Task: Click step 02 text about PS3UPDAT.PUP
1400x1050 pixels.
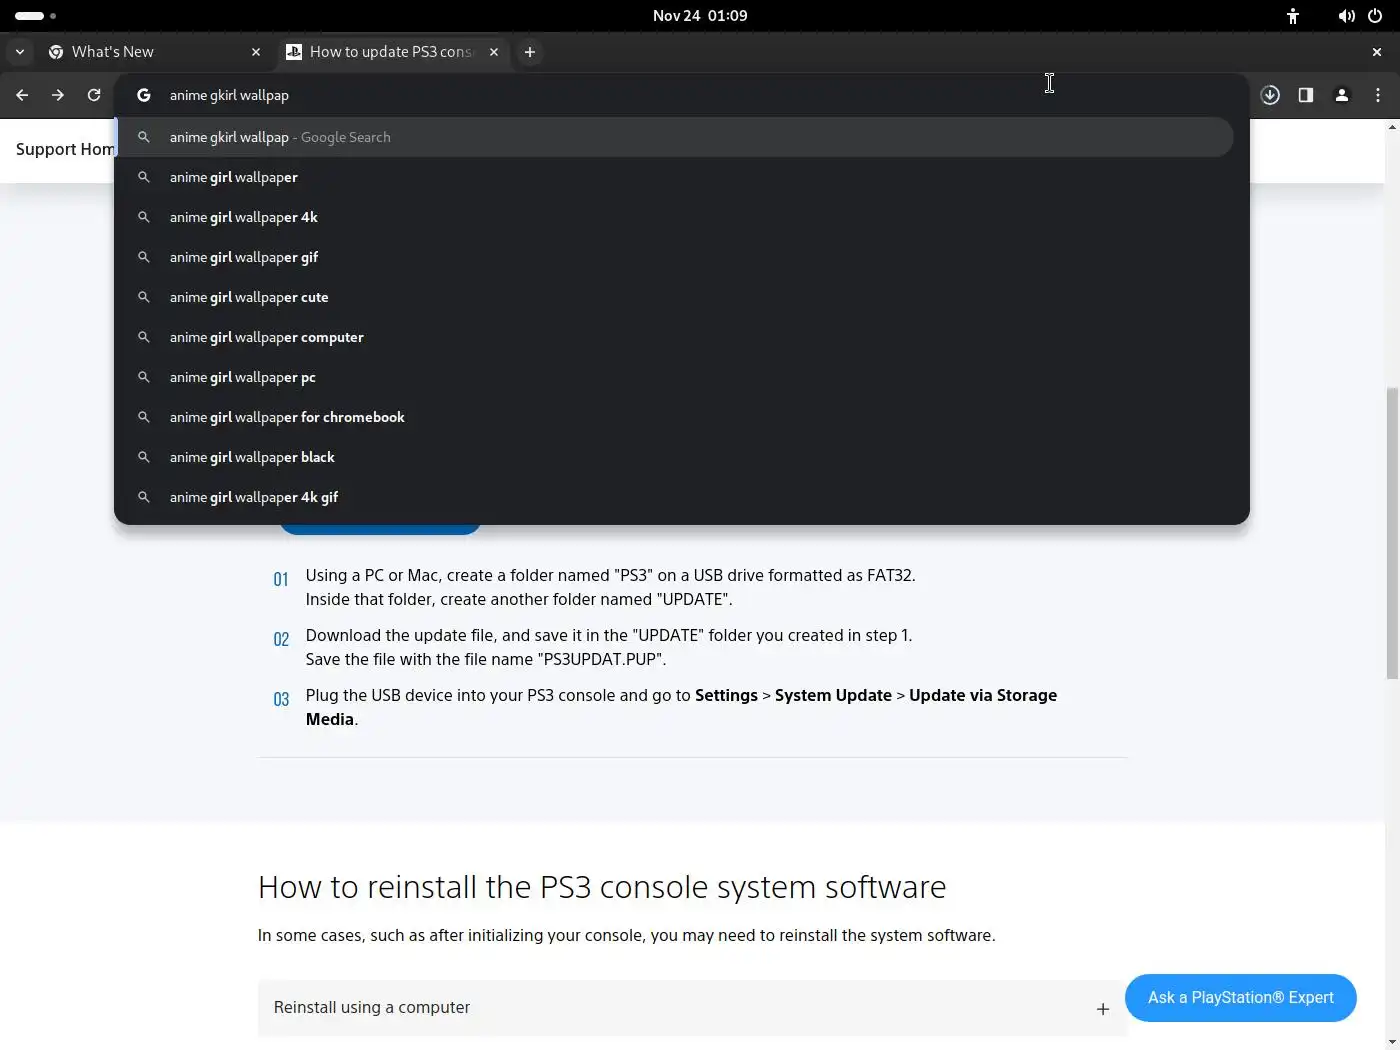Action: click(609, 647)
